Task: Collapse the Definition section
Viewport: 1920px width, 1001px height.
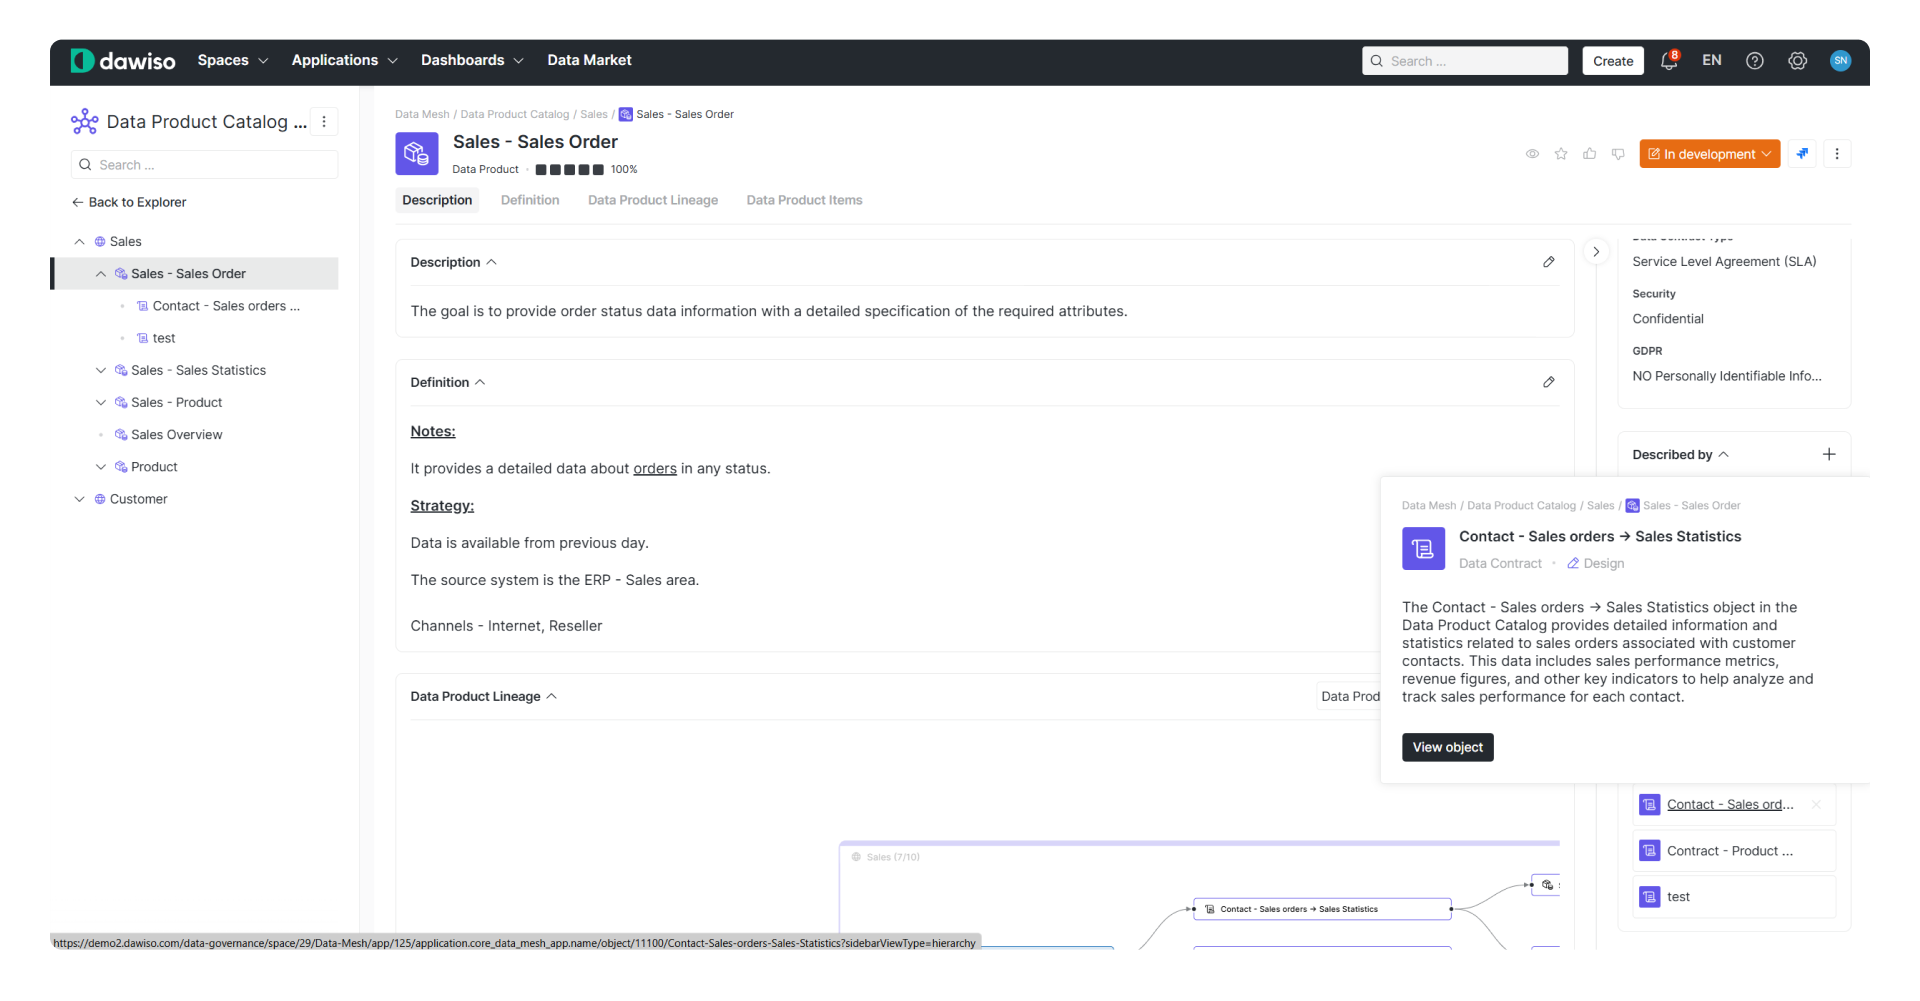Action: tap(480, 382)
